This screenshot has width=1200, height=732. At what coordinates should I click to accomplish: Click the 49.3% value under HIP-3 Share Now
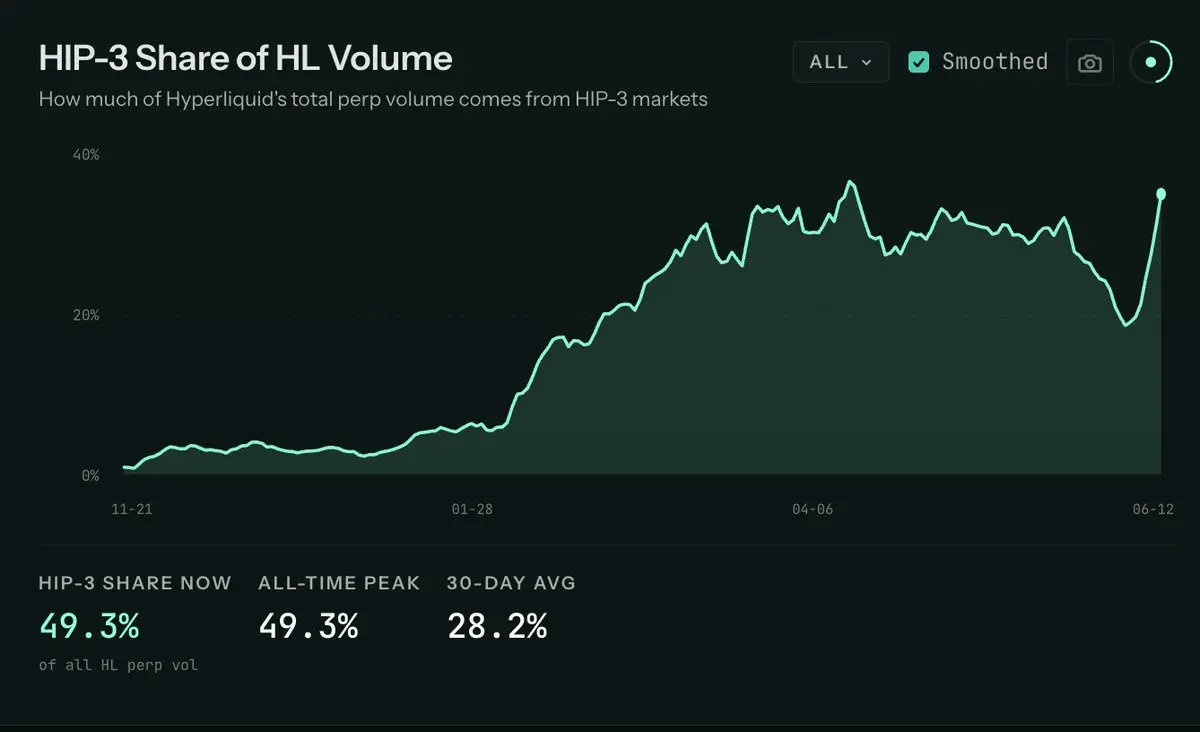point(89,627)
